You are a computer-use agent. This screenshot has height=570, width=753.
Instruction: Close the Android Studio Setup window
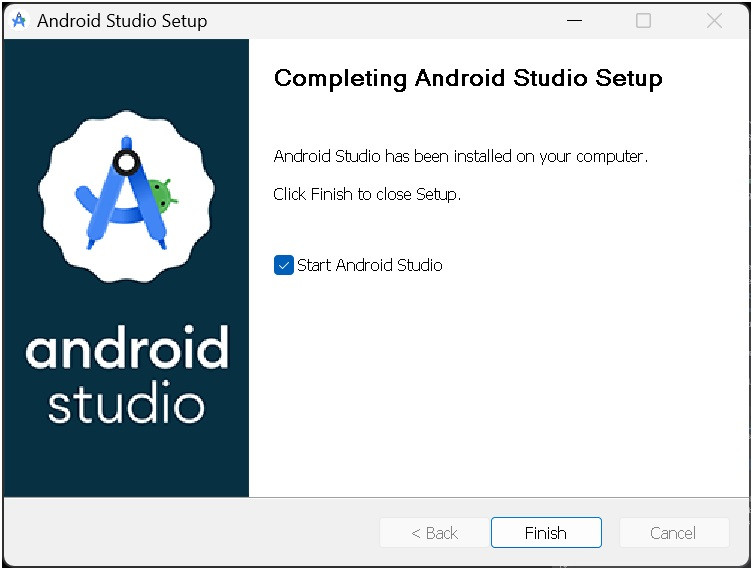click(714, 21)
